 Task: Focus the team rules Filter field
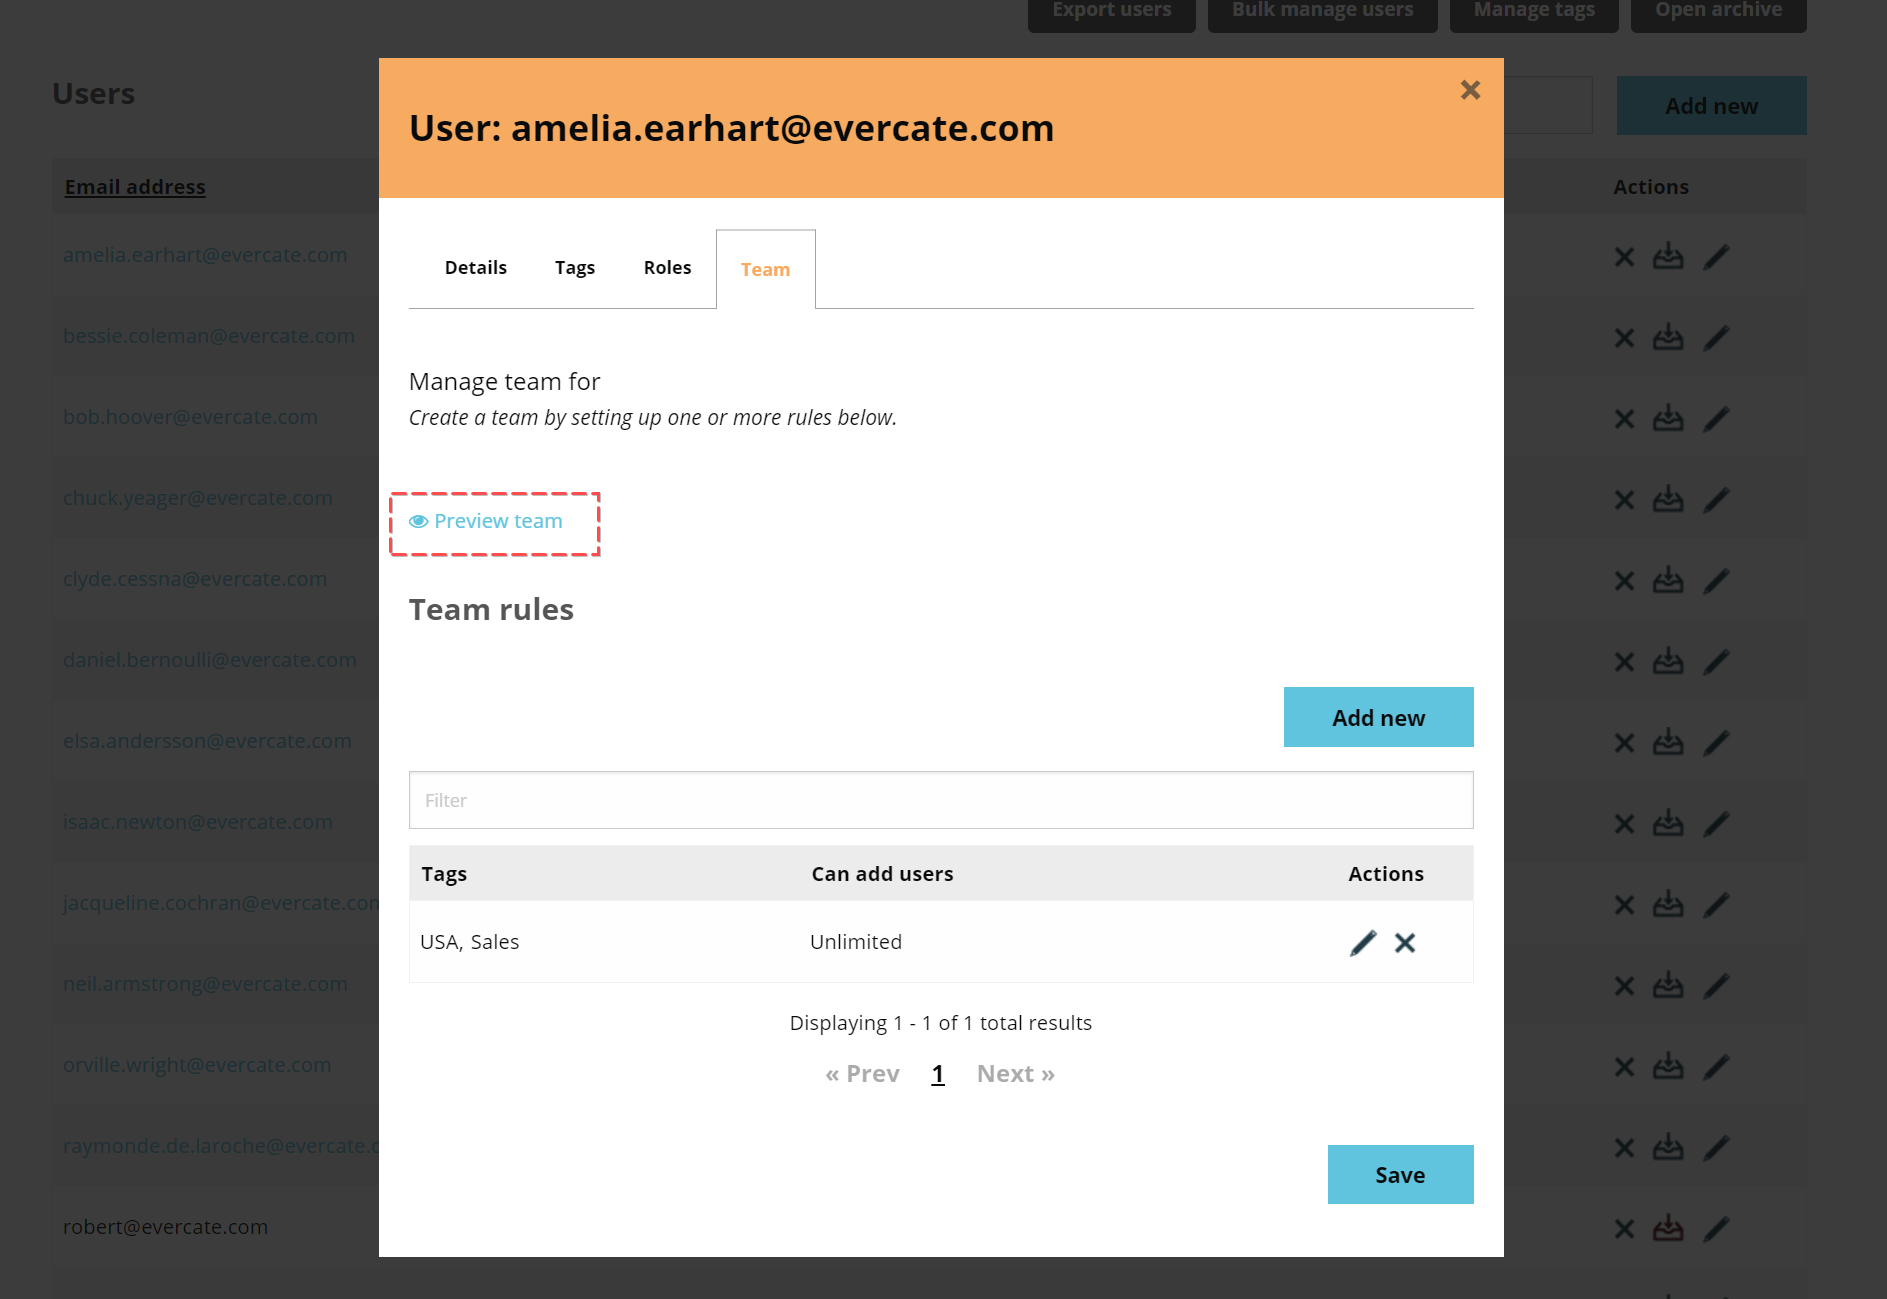click(x=940, y=800)
